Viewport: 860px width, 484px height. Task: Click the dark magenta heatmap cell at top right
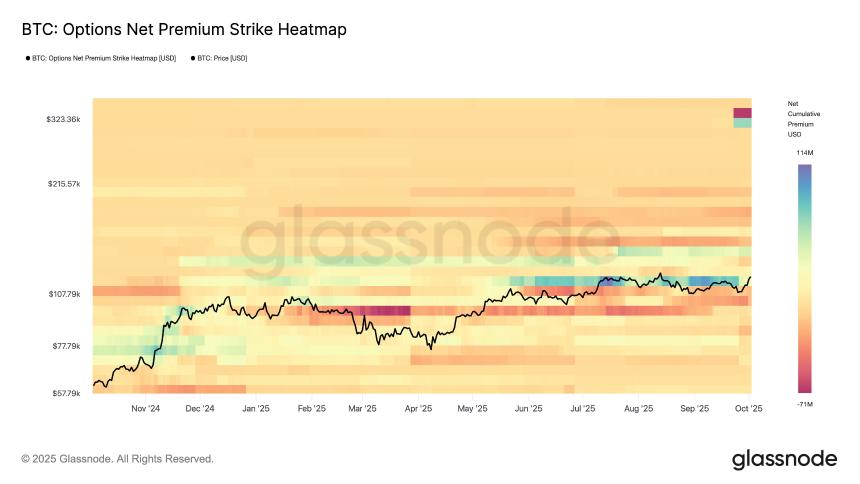(x=742, y=113)
